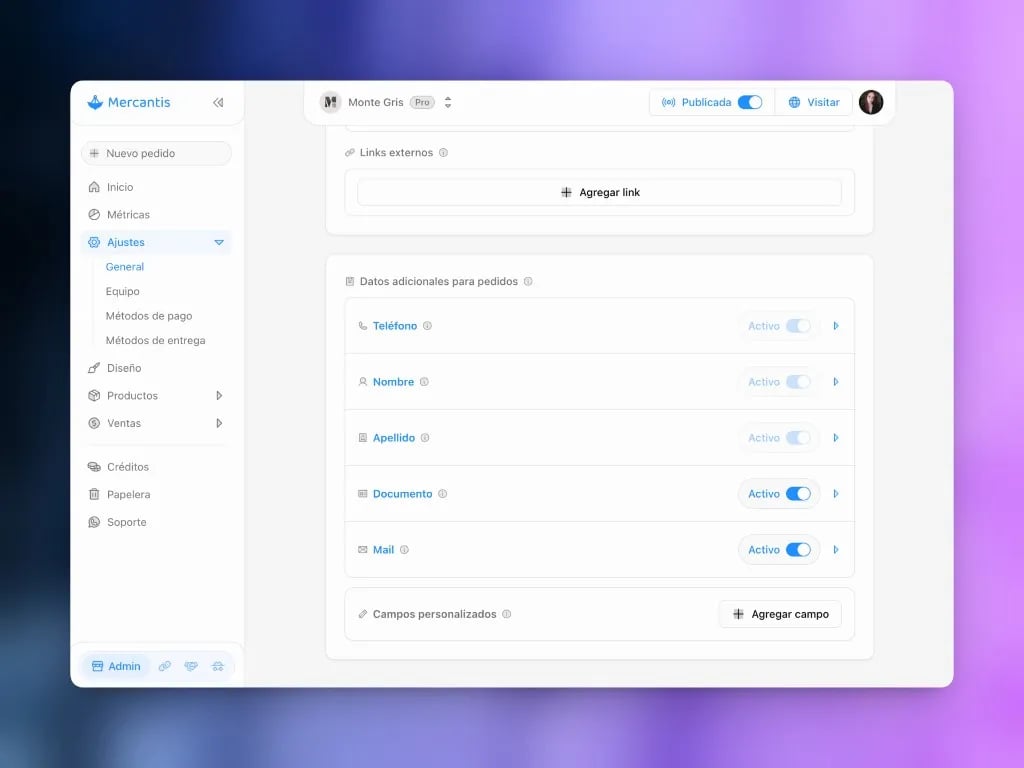This screenshot has width=1024, height=768.
Task: Expand the Ventas submenu arrow
Action: click(219, 423)
